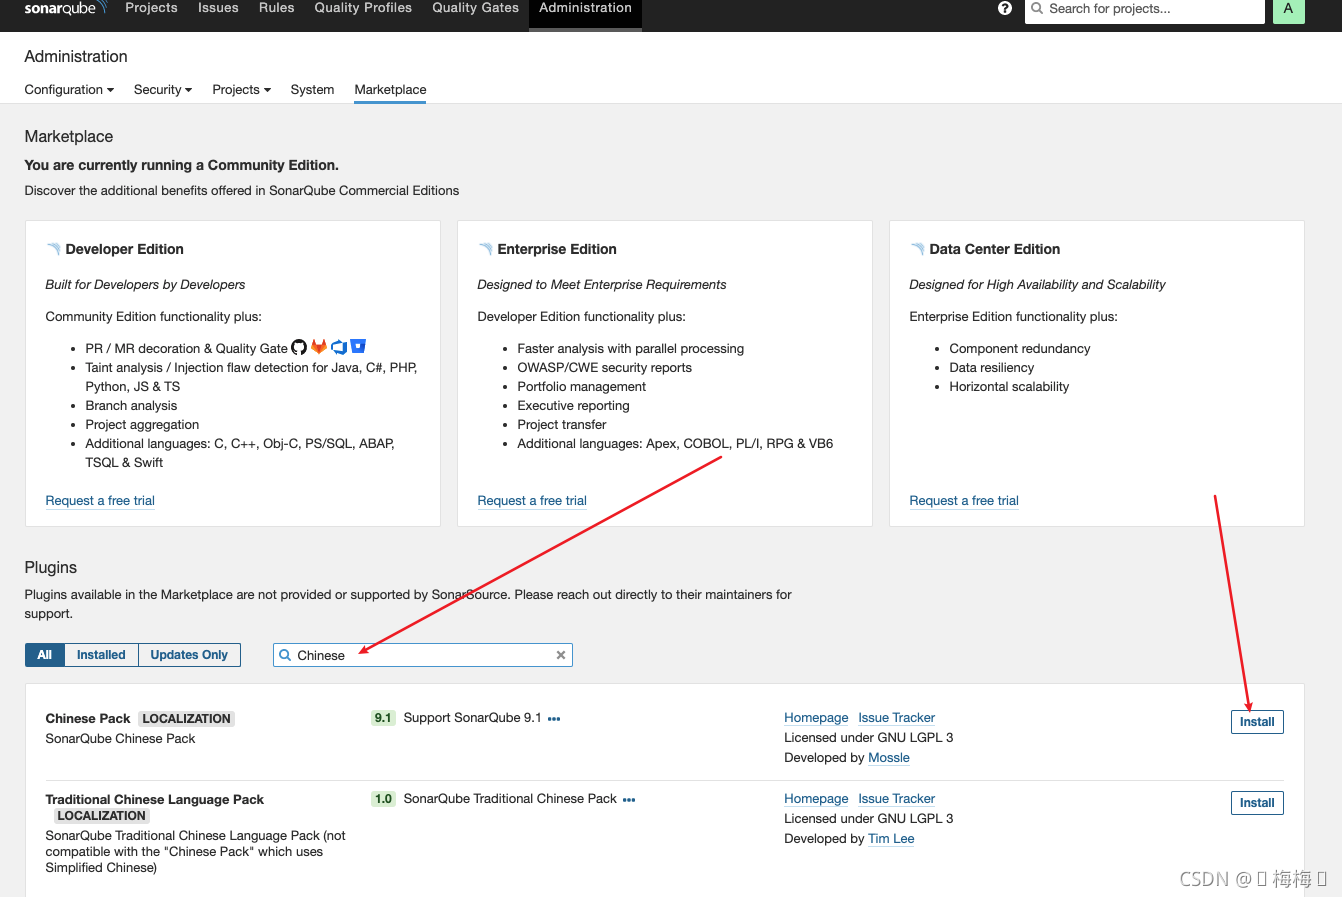Viewport: 1342px width, 897px height.
Task: Click 'Horizontal scalability' list item
Action: 1009,387
